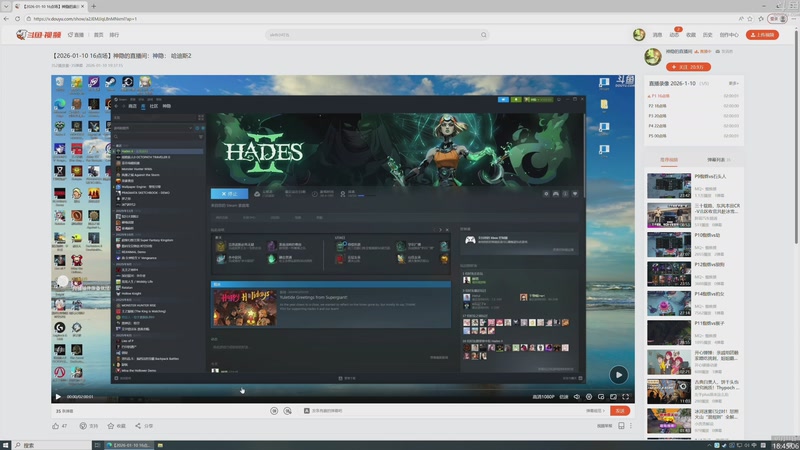Expand the 更多 episodes dropdown
Image resolution: width=800 pixels, height=450 pixels.
point(734,83)
